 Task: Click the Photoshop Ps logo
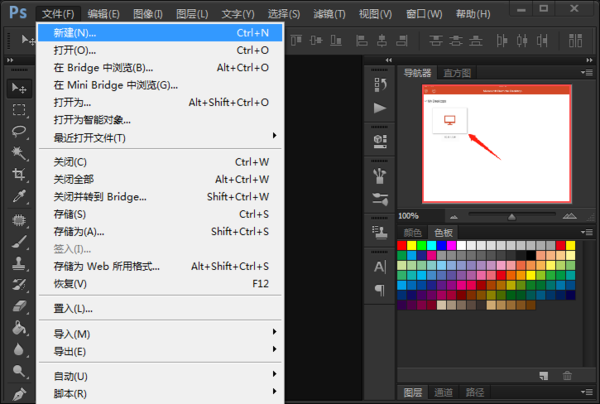coord(18,13)
